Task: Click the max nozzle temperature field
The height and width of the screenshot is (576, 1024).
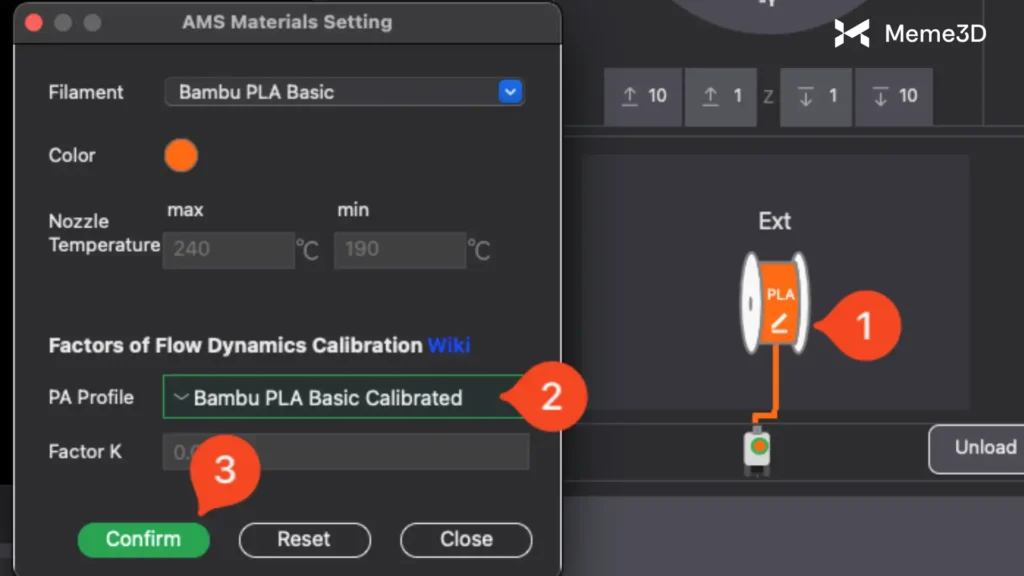Action: point(228,249)
